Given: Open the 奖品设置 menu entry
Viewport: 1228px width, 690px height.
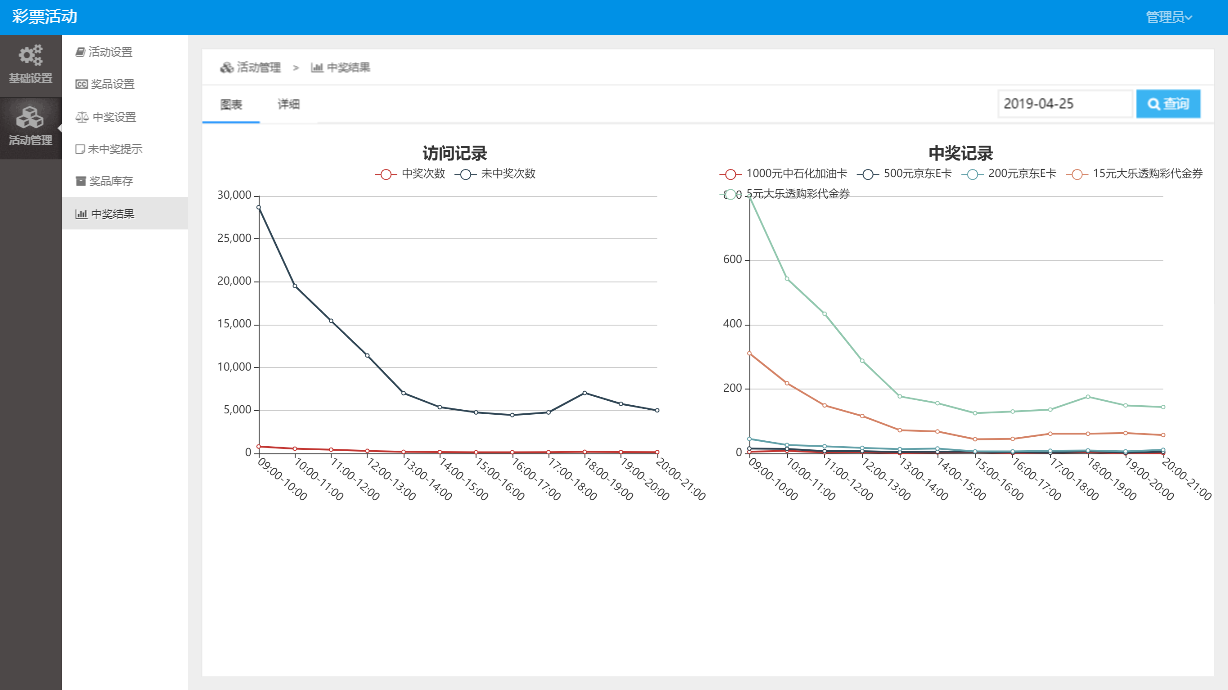Looking at the screenshot, I should [105, 84].
